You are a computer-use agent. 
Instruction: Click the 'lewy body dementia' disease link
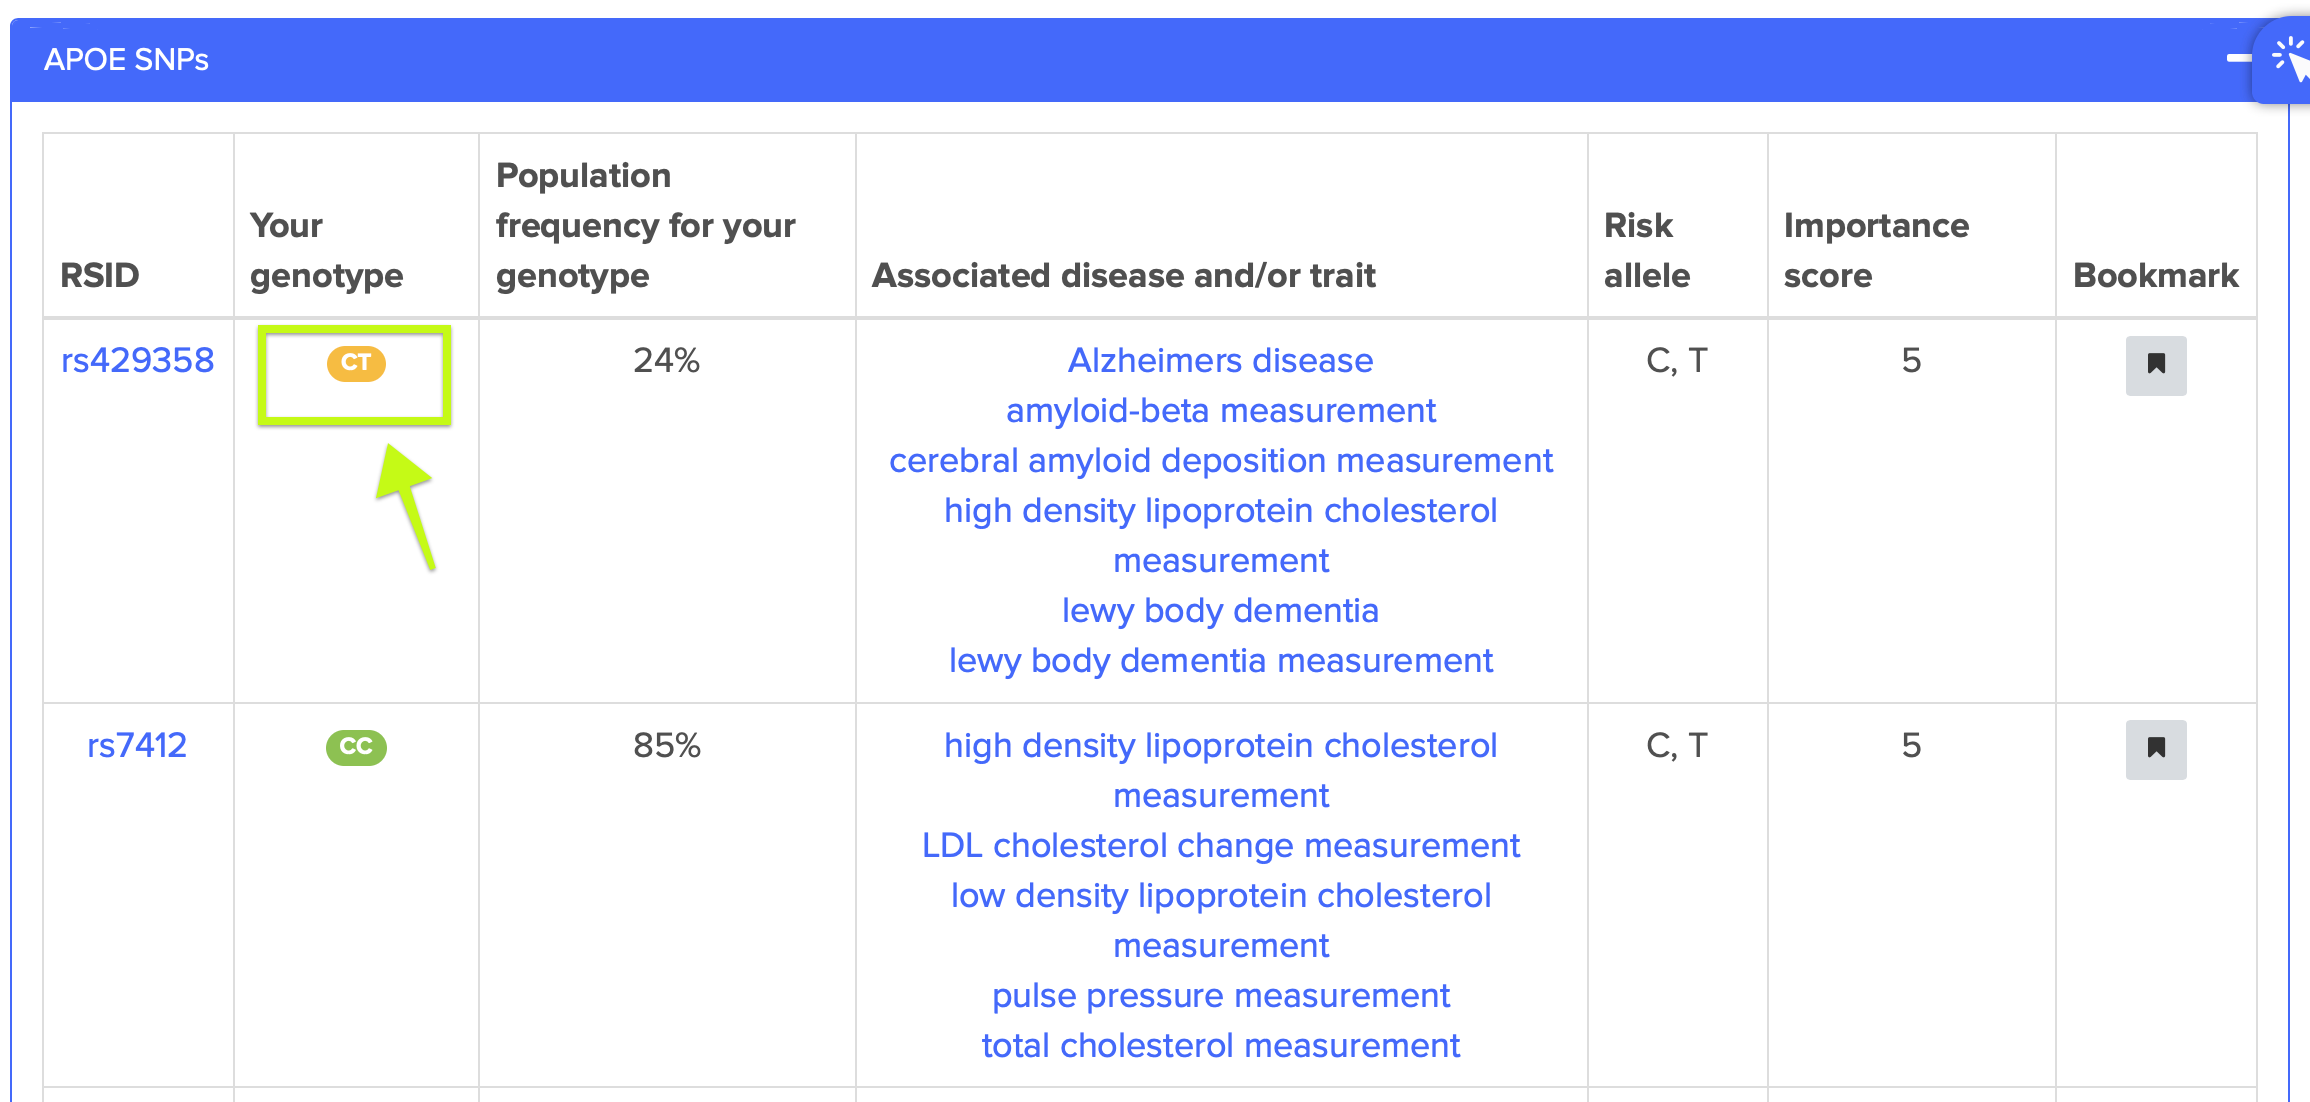pos(1220,610)
